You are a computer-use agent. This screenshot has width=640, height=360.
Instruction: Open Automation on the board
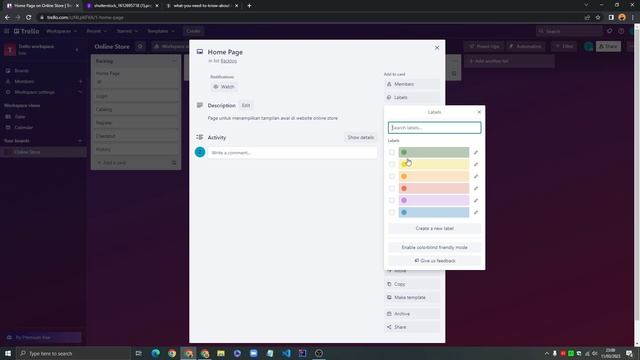[x=525, y=47]
